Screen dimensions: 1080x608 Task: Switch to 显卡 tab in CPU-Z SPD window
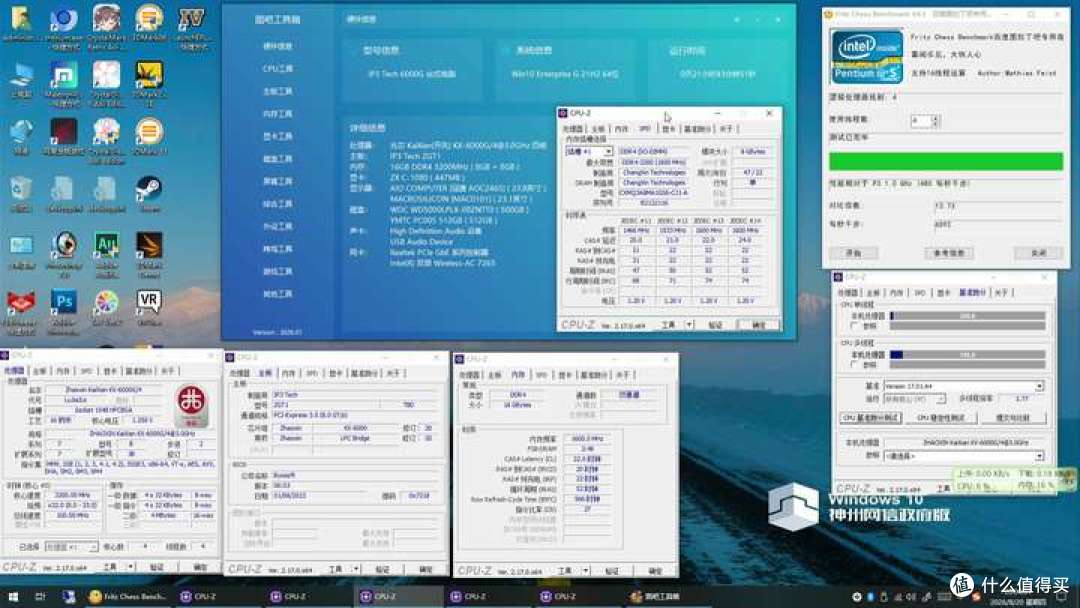(x=668, y=129)
